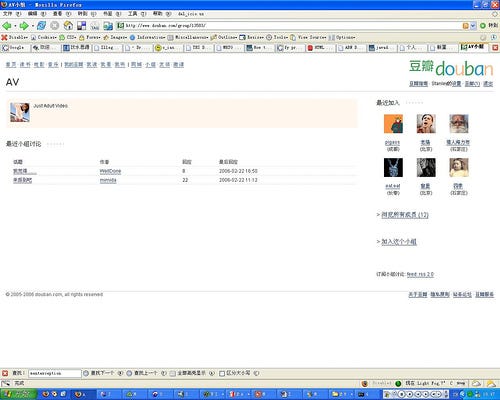Switch to the active AV小组 tab

473,47
